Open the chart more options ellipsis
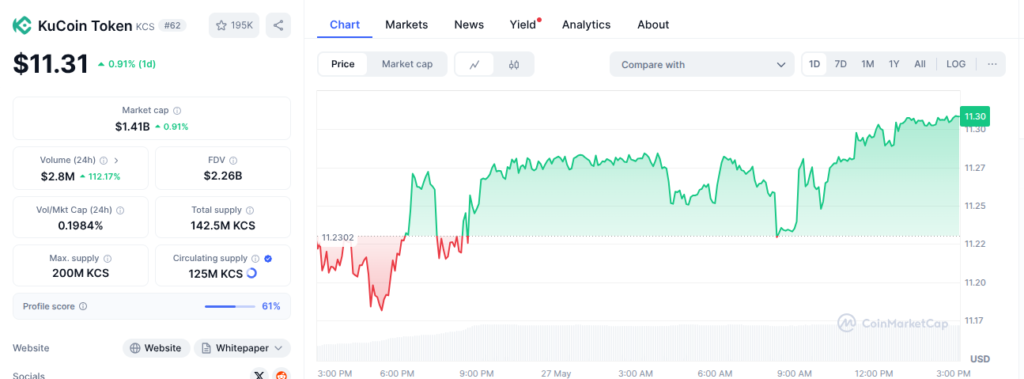This screenshot has height=379, width=1024. (x=992, y=64)
